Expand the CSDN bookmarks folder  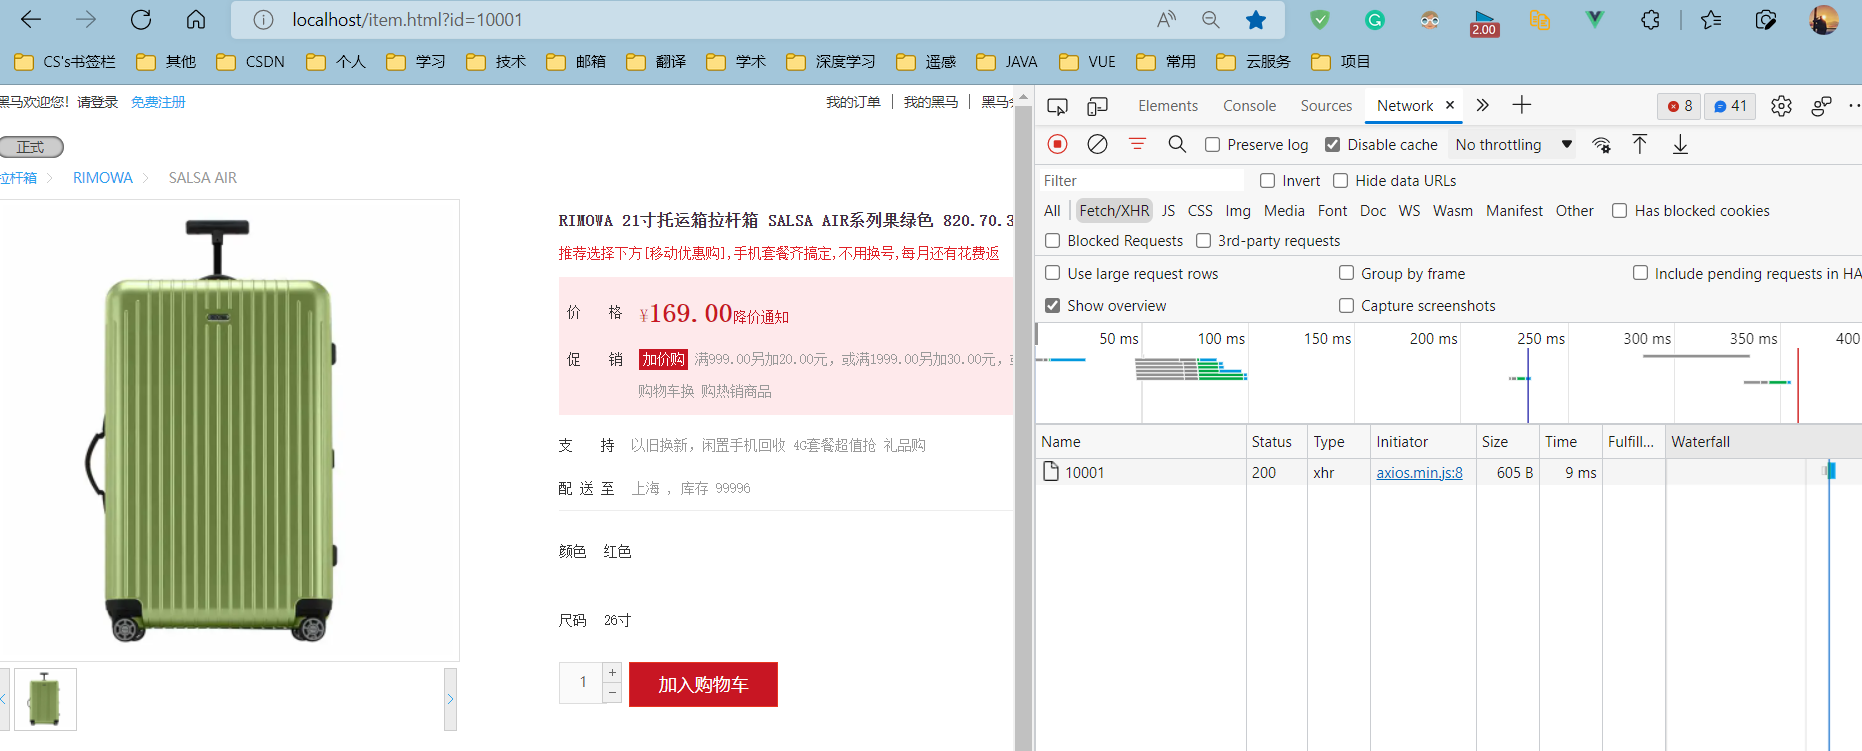tap(251, 62)
